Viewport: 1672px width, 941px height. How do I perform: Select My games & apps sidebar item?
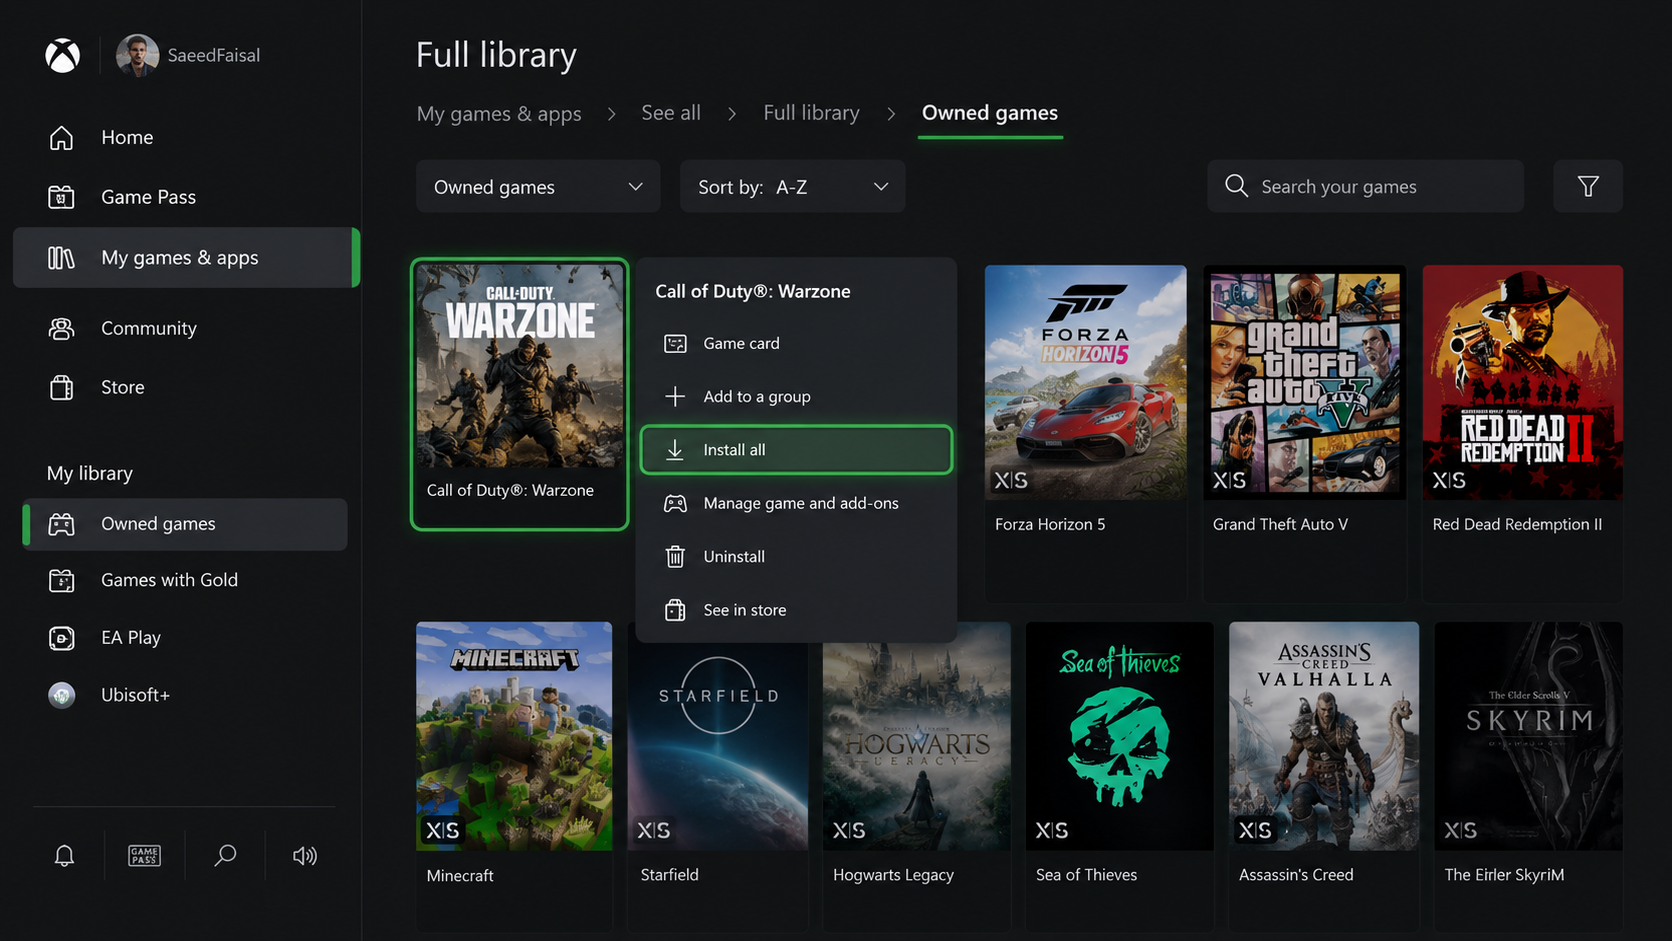pyautogui.click(x=186, y=257)
